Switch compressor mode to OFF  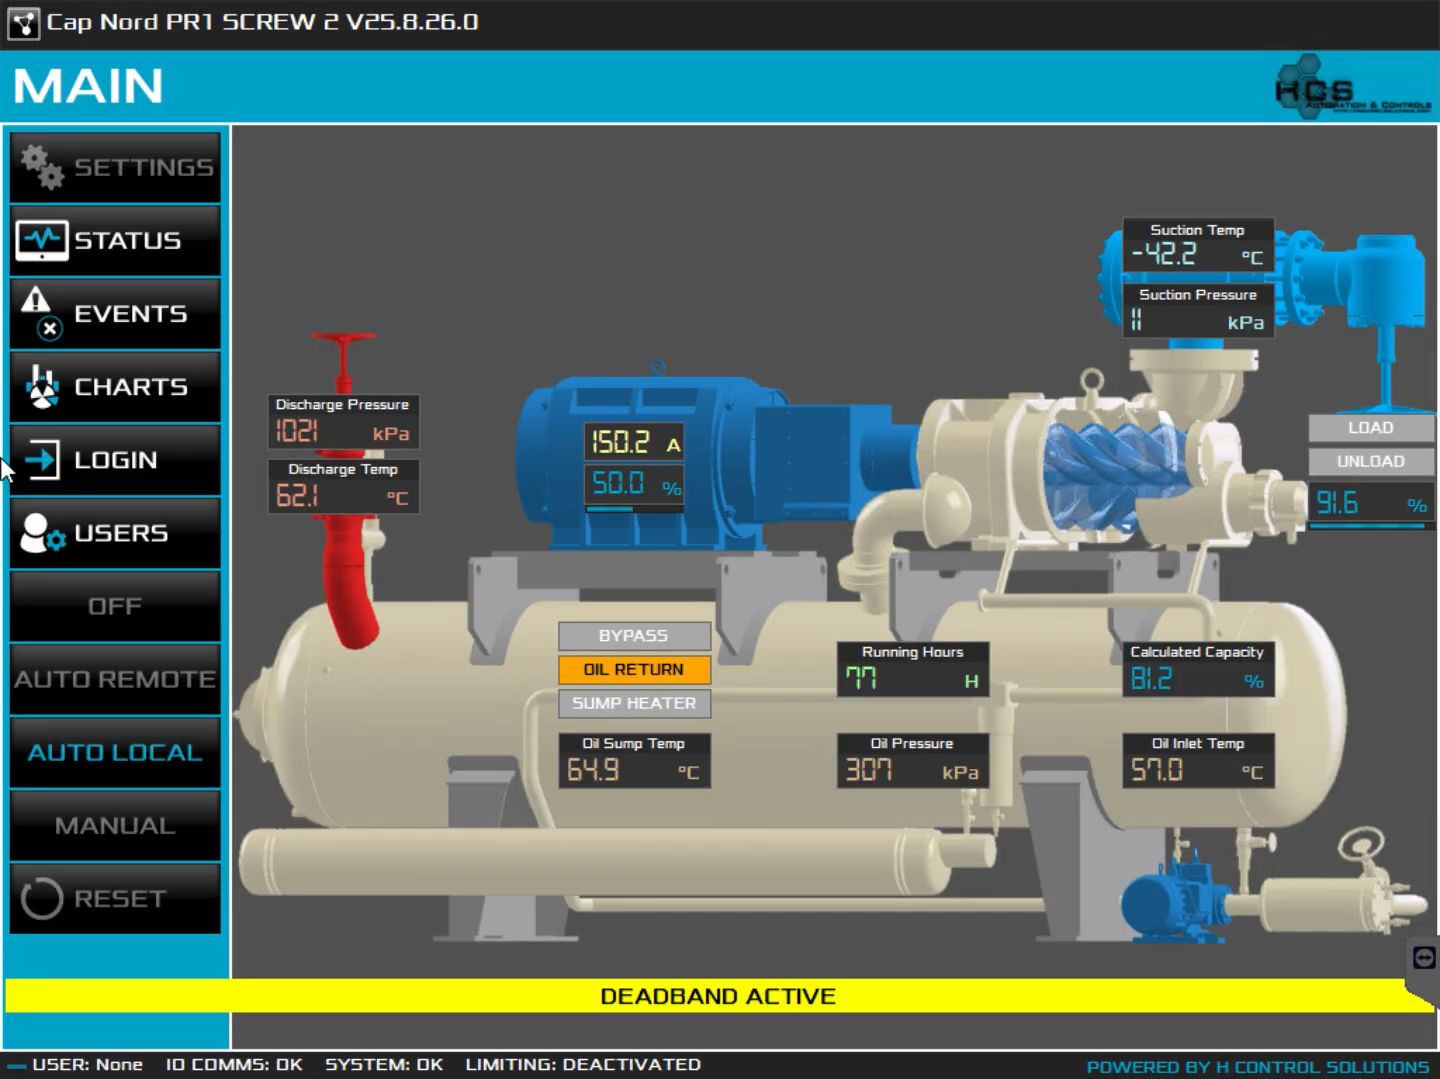tap(115, 606)
